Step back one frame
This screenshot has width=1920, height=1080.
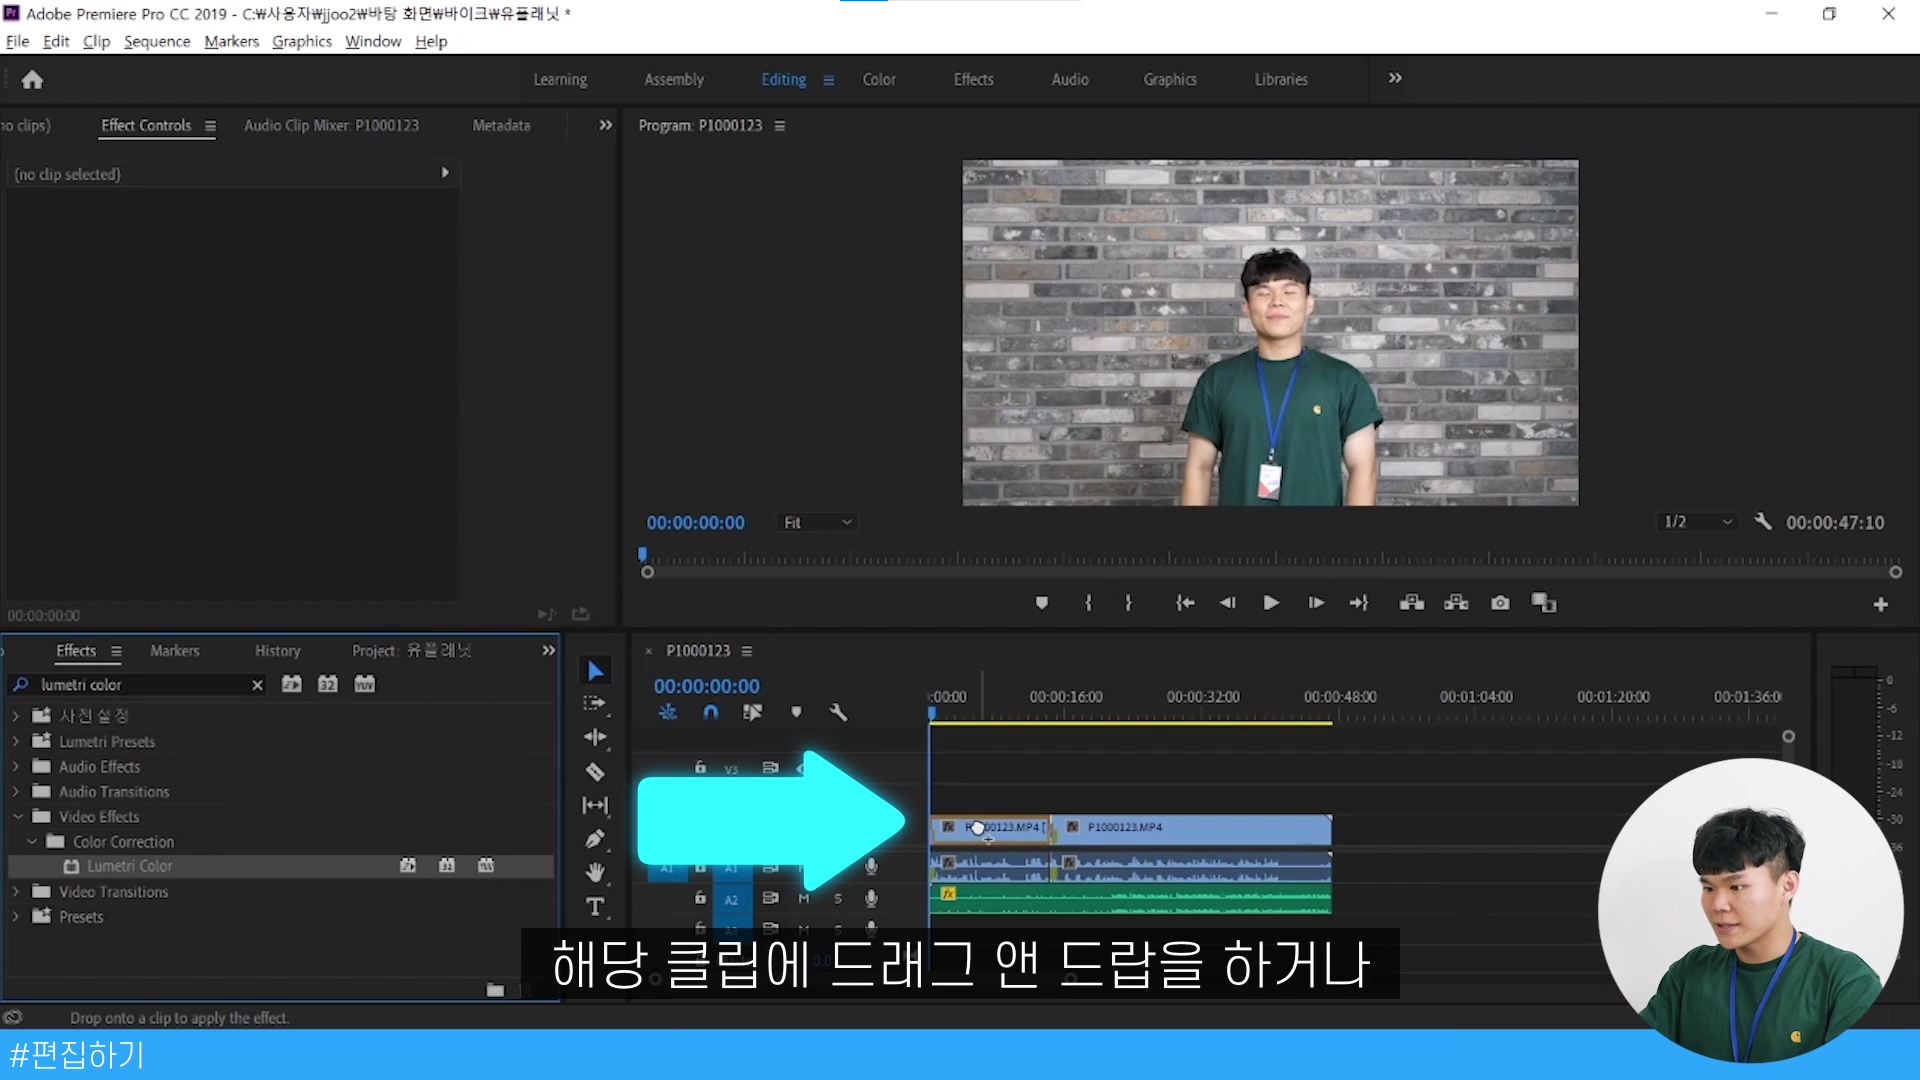click(1227, 603)
